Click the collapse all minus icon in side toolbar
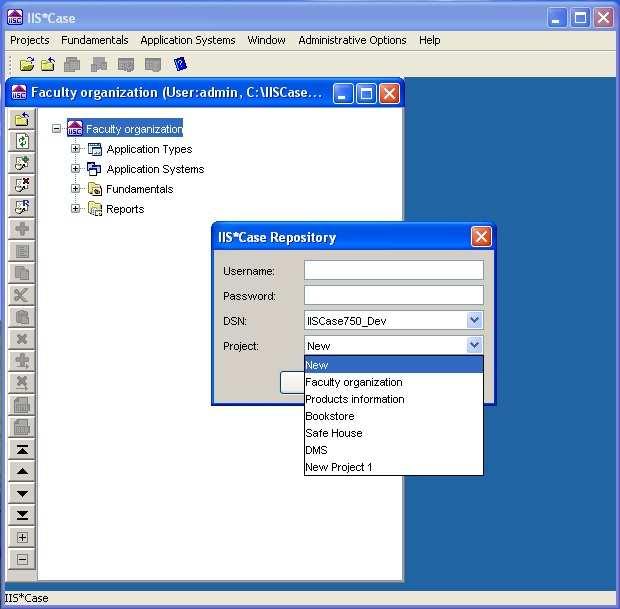620x609 pixels. click(22, 559)
